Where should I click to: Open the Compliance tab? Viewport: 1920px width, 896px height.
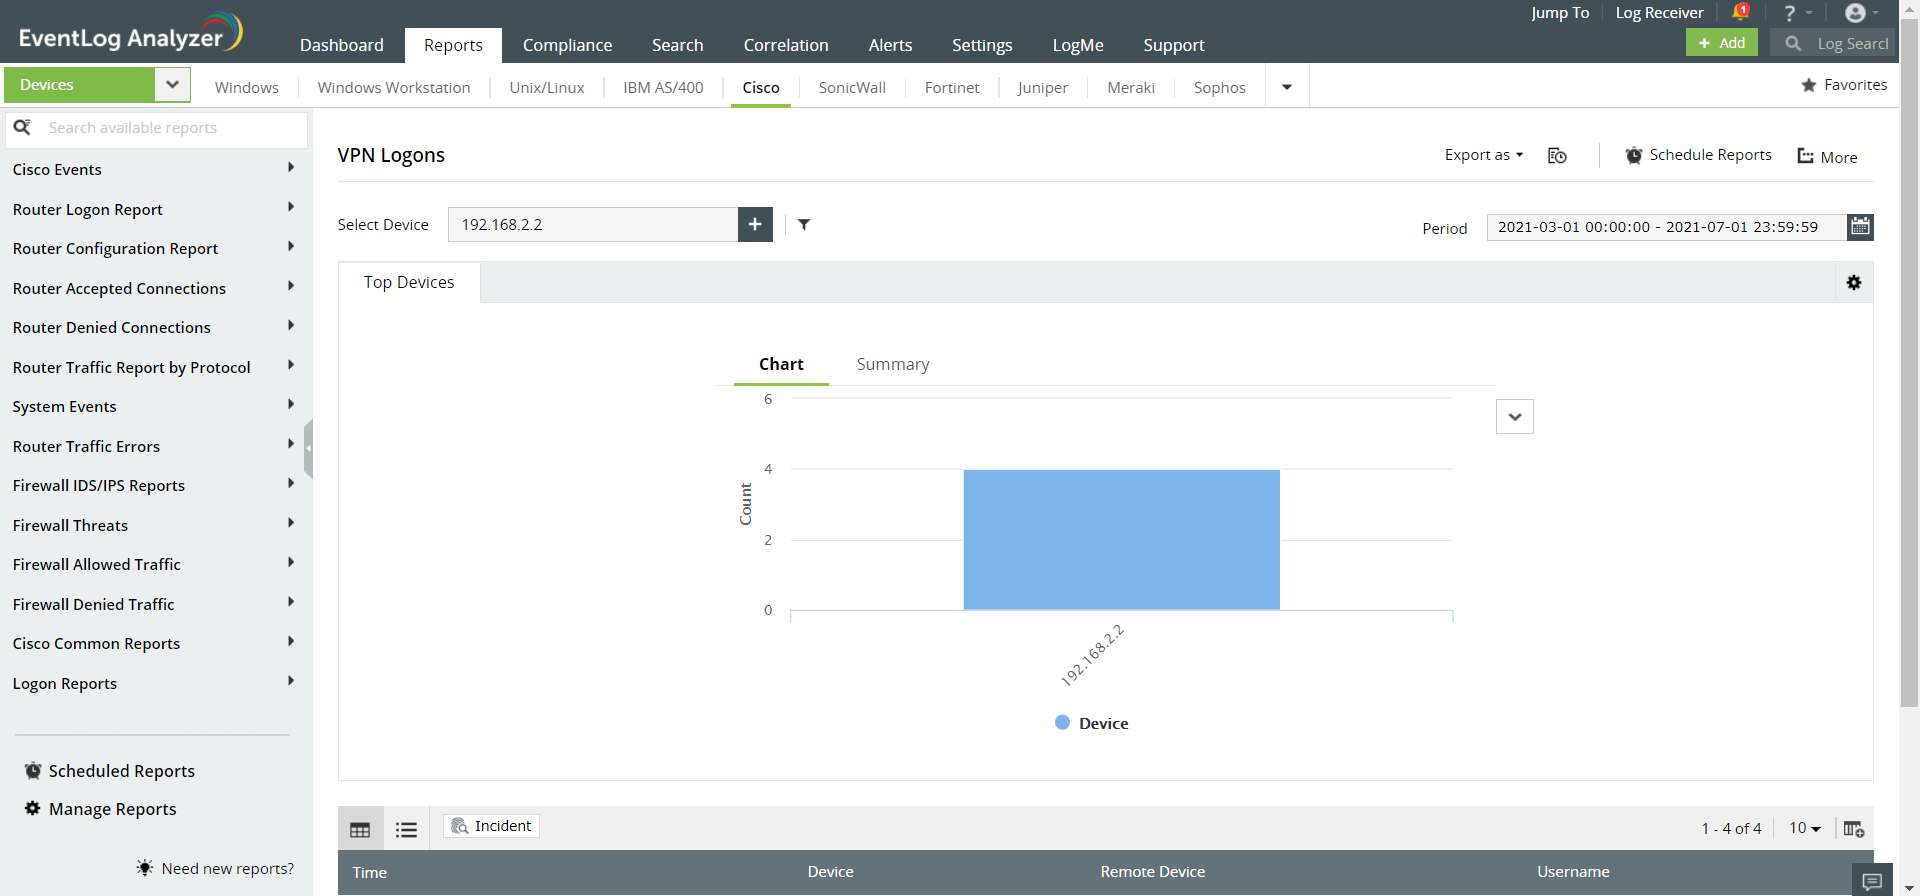(x=567, y=45)
